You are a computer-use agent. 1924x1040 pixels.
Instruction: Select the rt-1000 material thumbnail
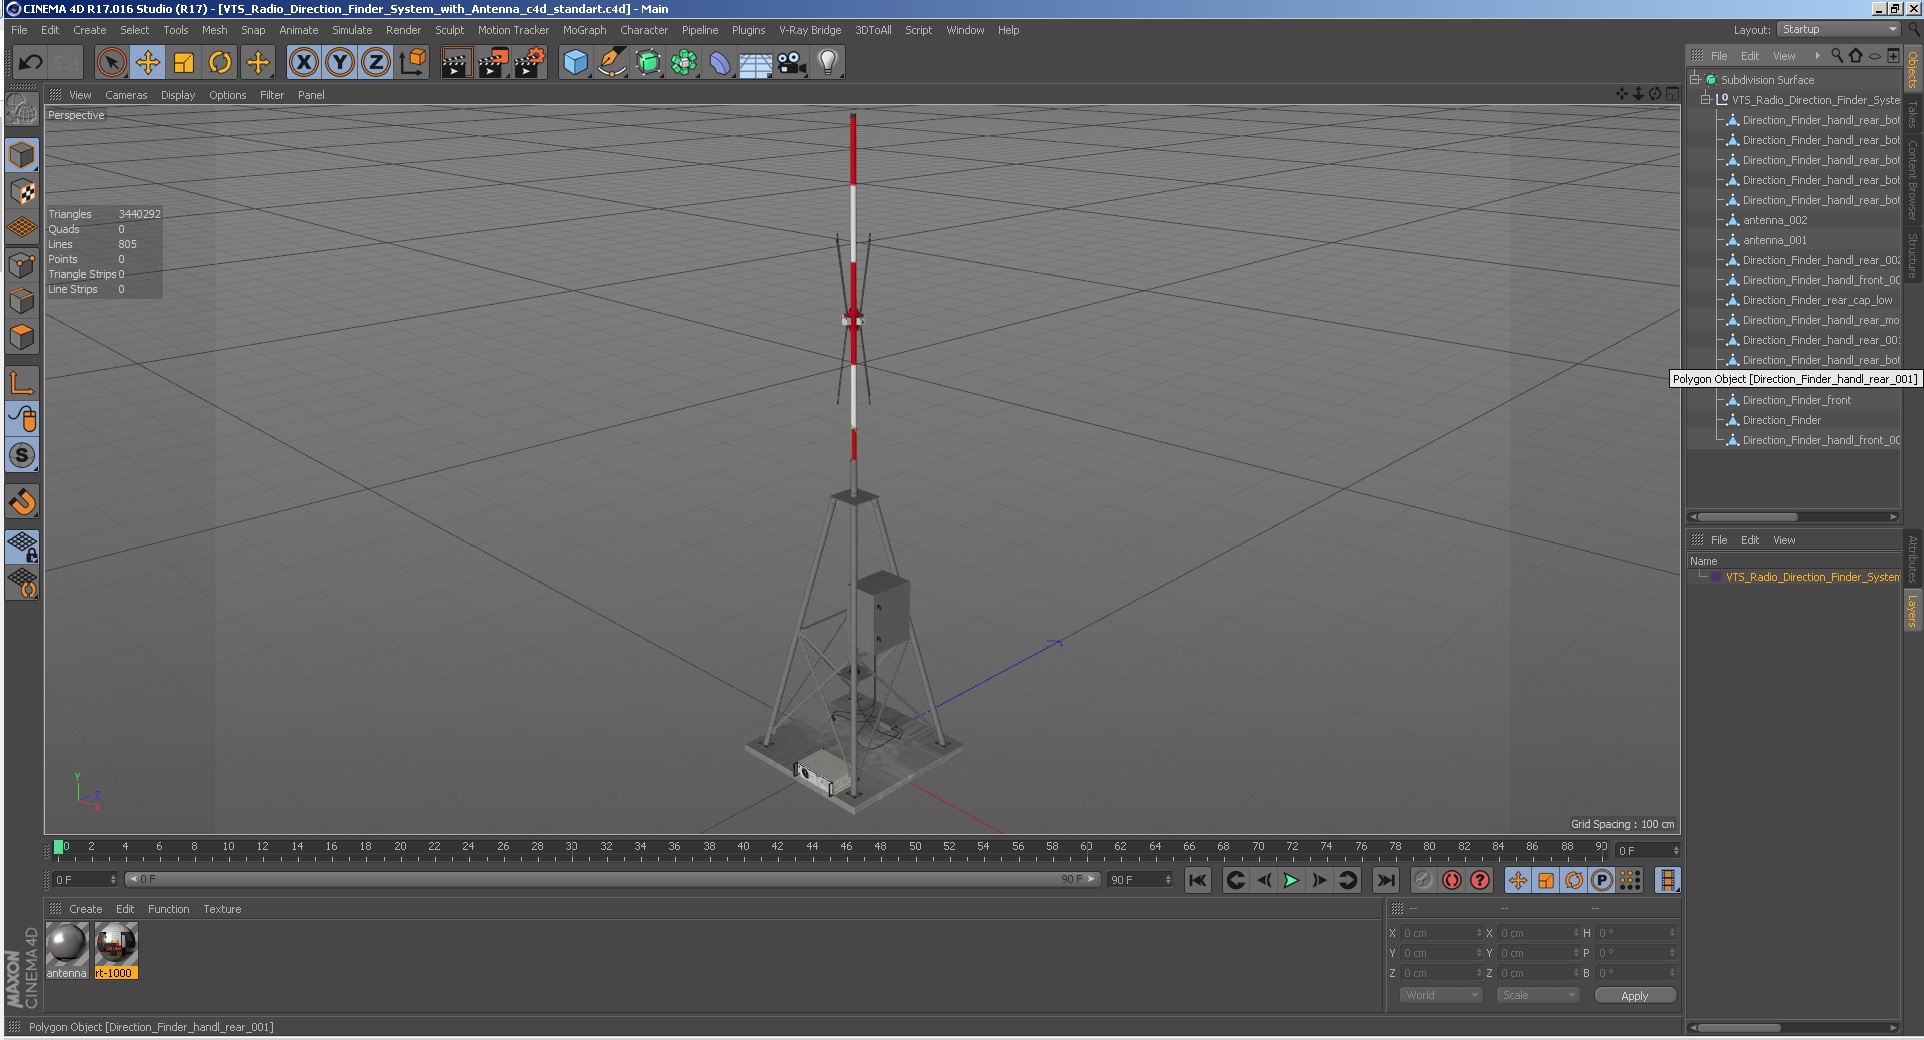tap(116, 944)
